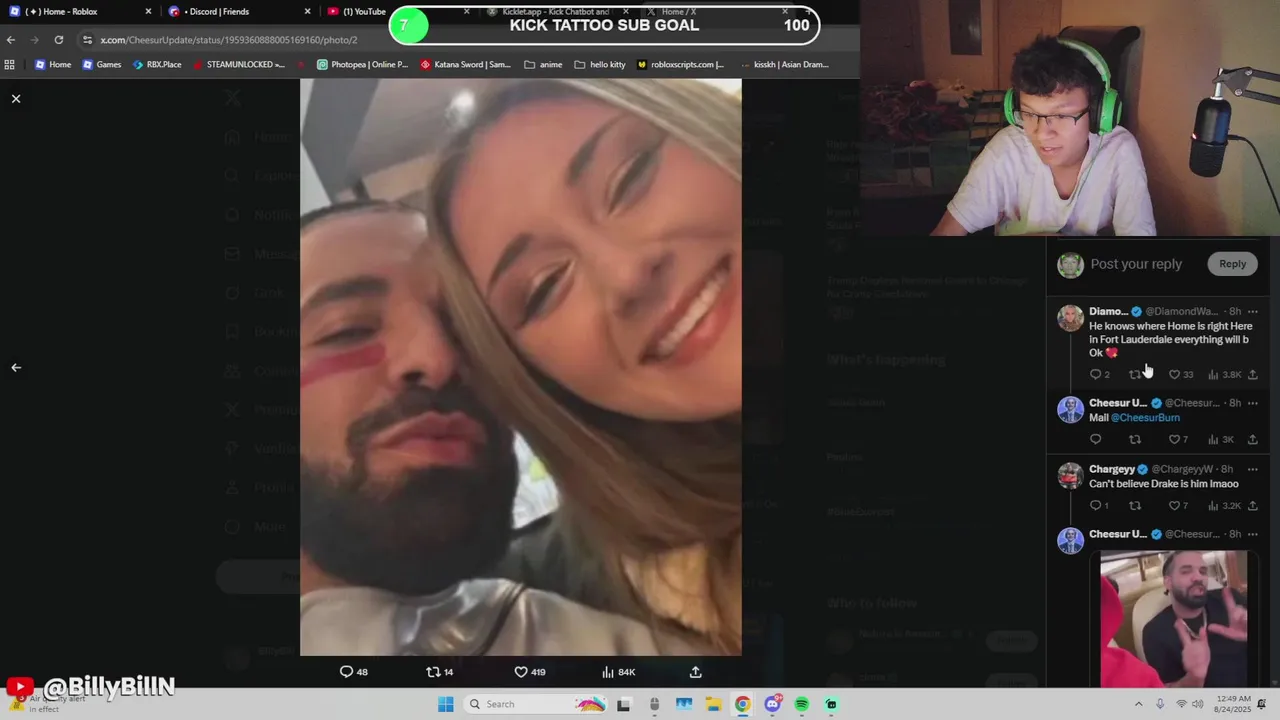
Task: Open the taskbar volume control
Action: coord(1198,704)
